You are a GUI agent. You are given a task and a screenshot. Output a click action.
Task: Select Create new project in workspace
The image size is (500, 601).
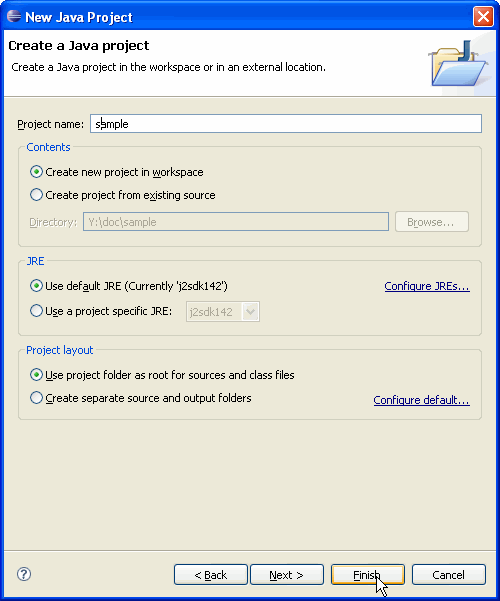[117, 172]
